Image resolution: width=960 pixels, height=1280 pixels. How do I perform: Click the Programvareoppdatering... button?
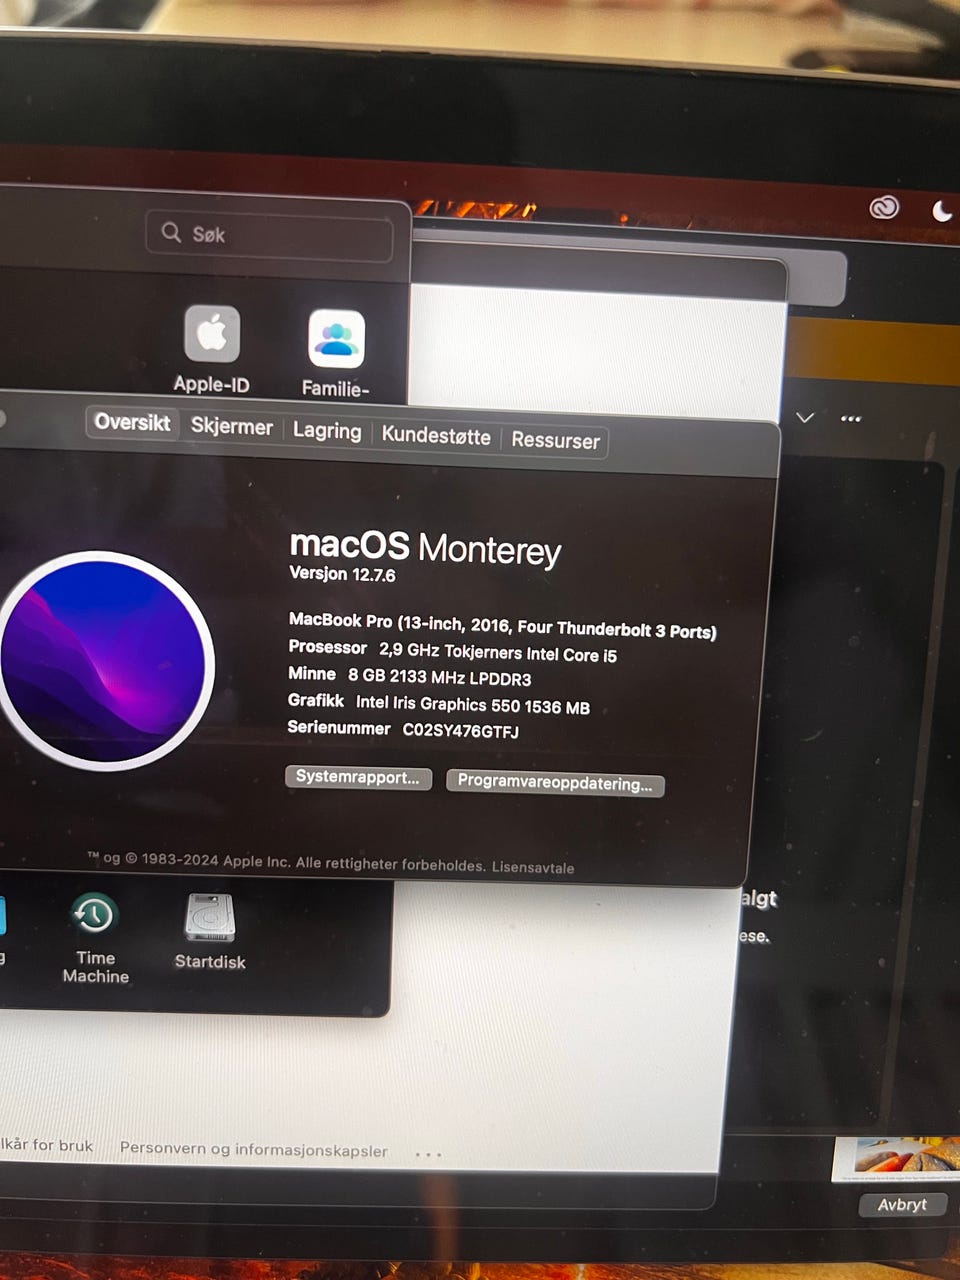point(555,783)
